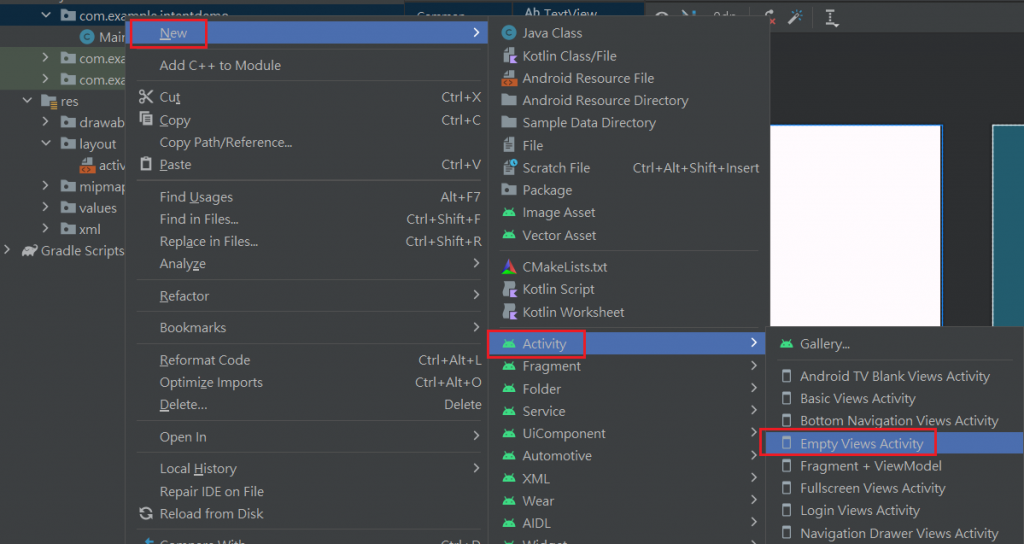Click the Scratch File icon
This screenshot has height=544, width=1024.
tap(509, 167)
